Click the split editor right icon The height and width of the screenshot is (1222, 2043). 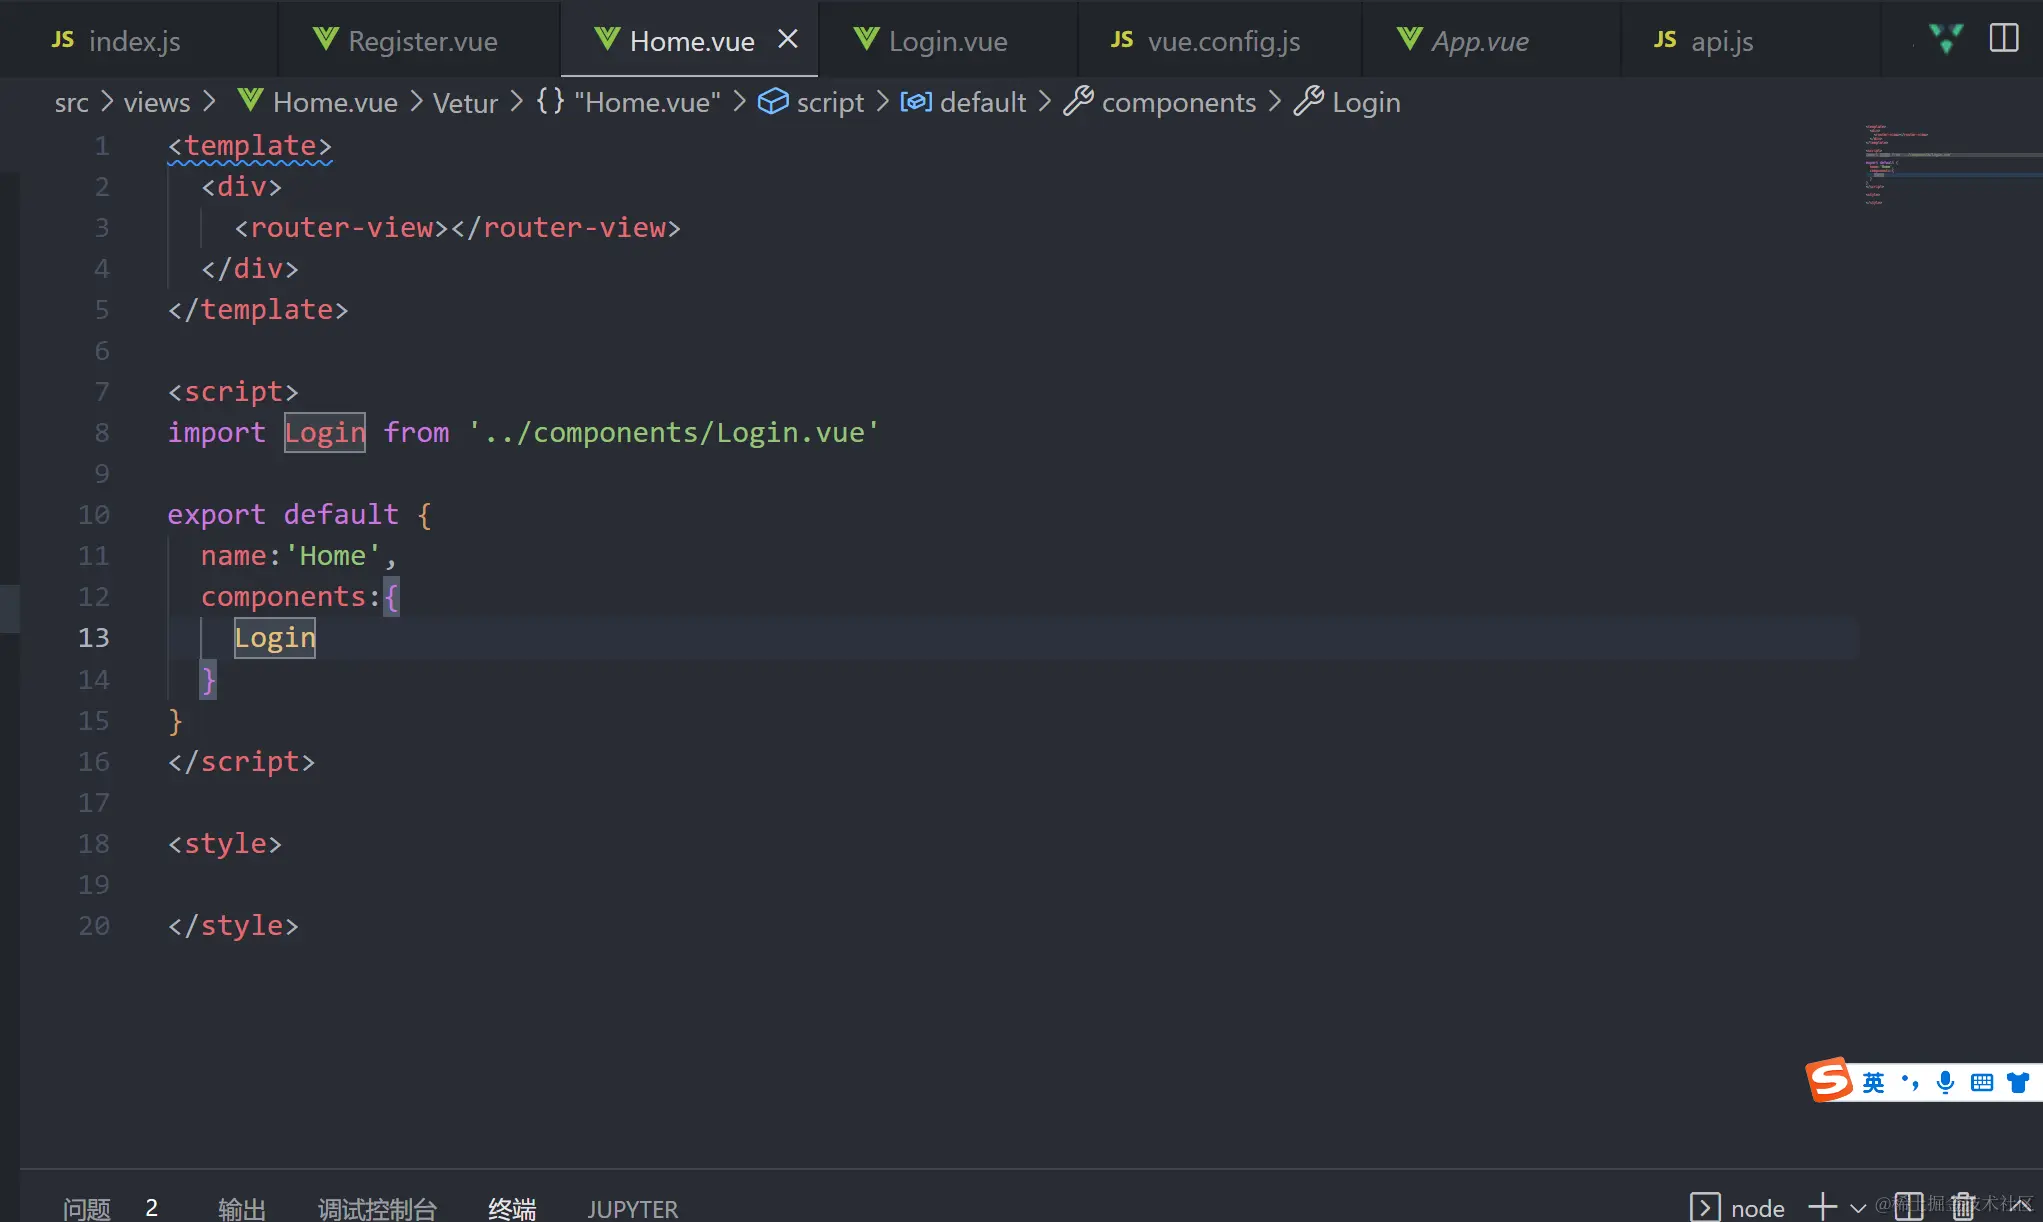[2003, 39]
